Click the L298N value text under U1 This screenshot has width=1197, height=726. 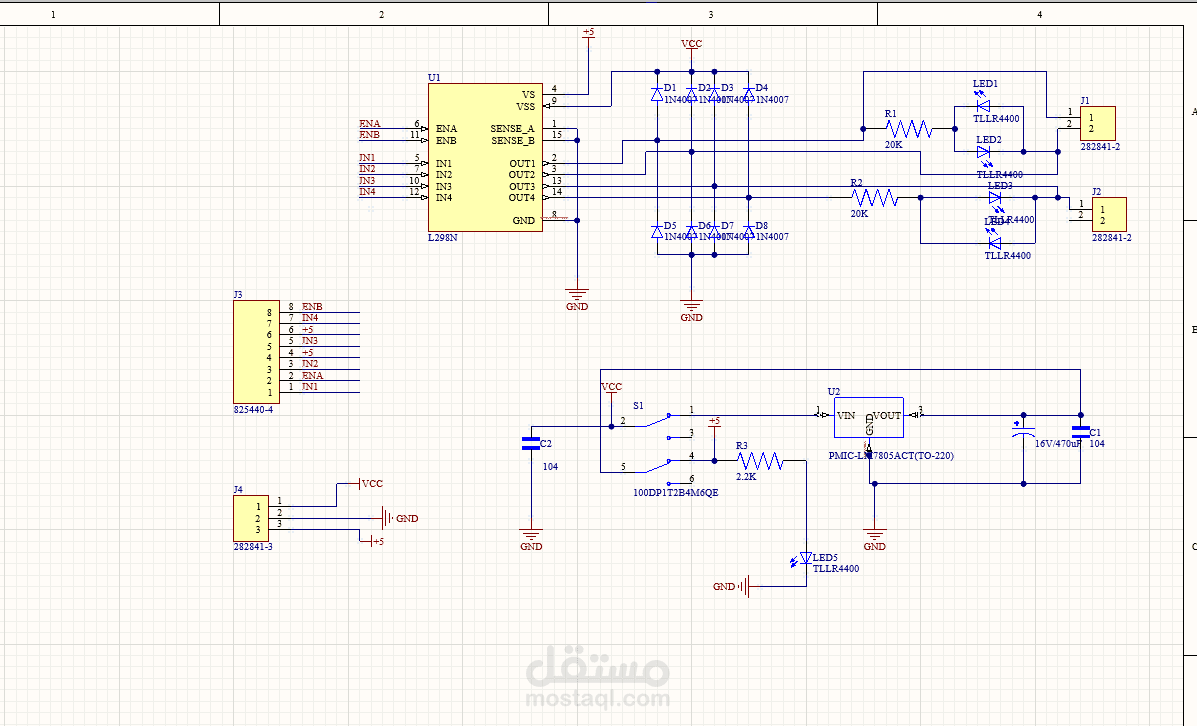(x=443, y=238)
